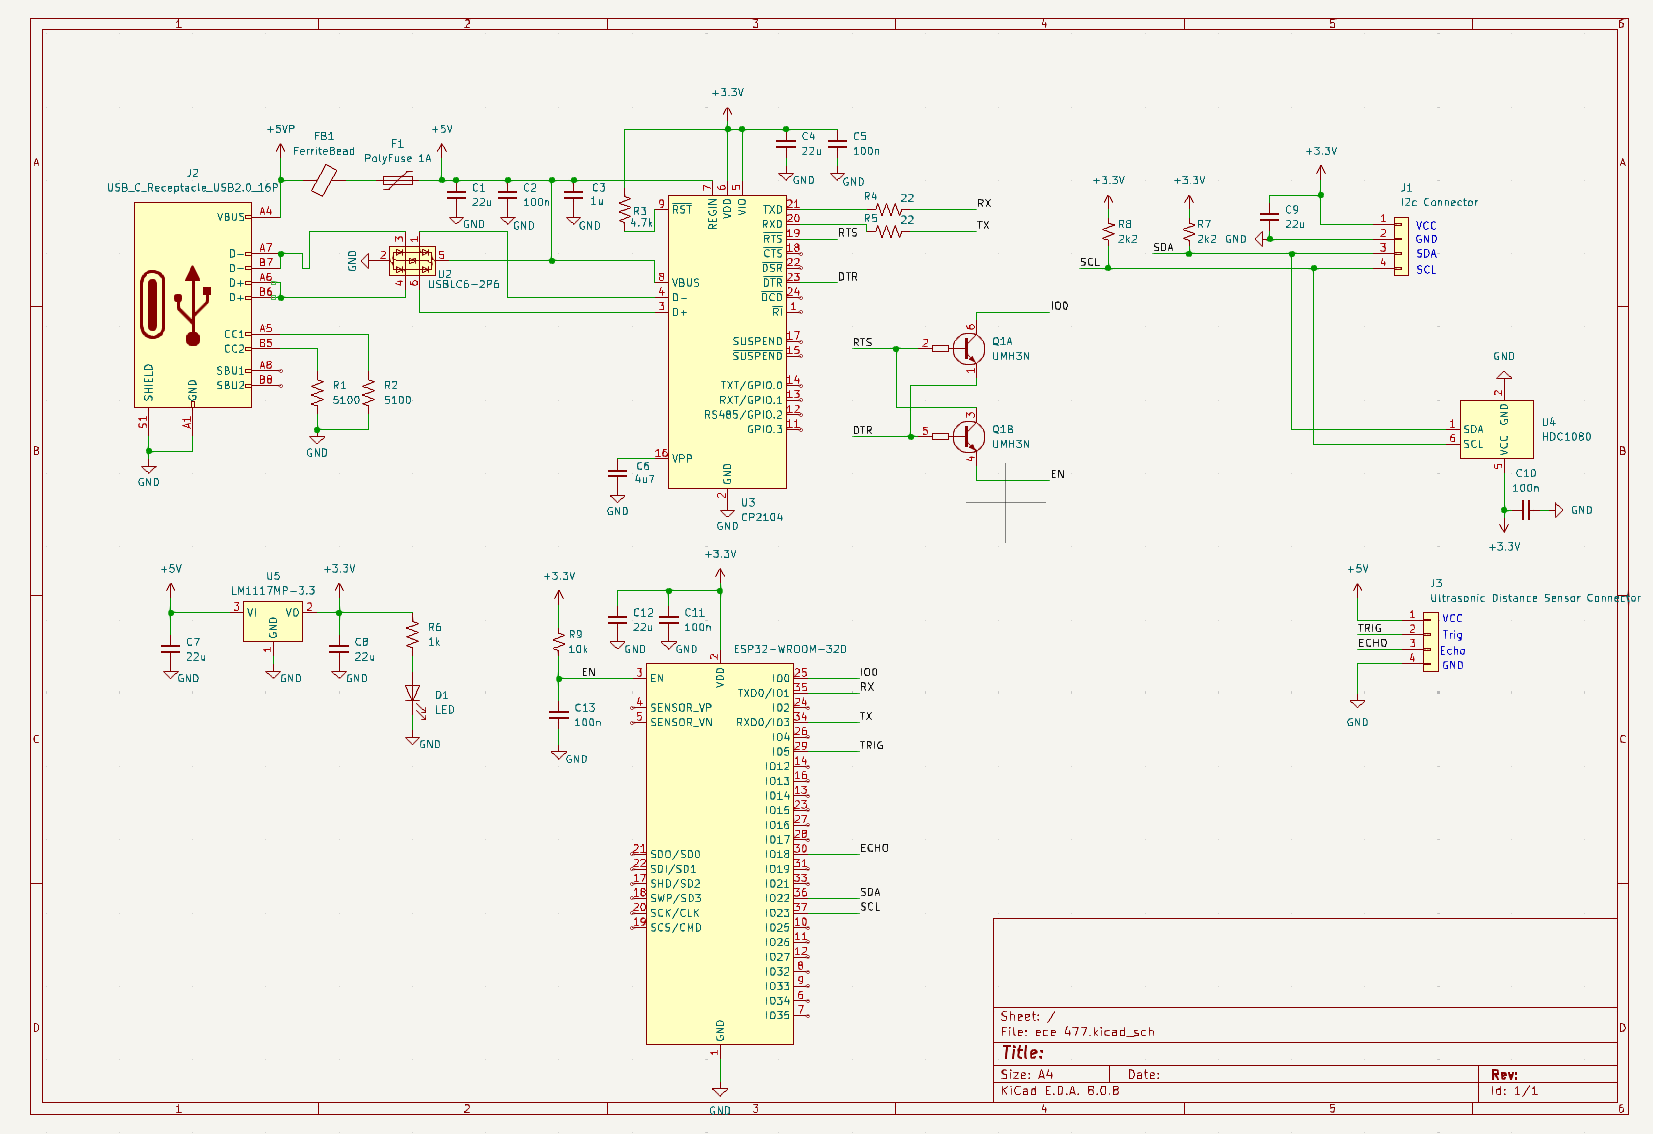Click the D1 LED symbol
This screenshot has height=1134, width=1653.
[x=412, y=694]
